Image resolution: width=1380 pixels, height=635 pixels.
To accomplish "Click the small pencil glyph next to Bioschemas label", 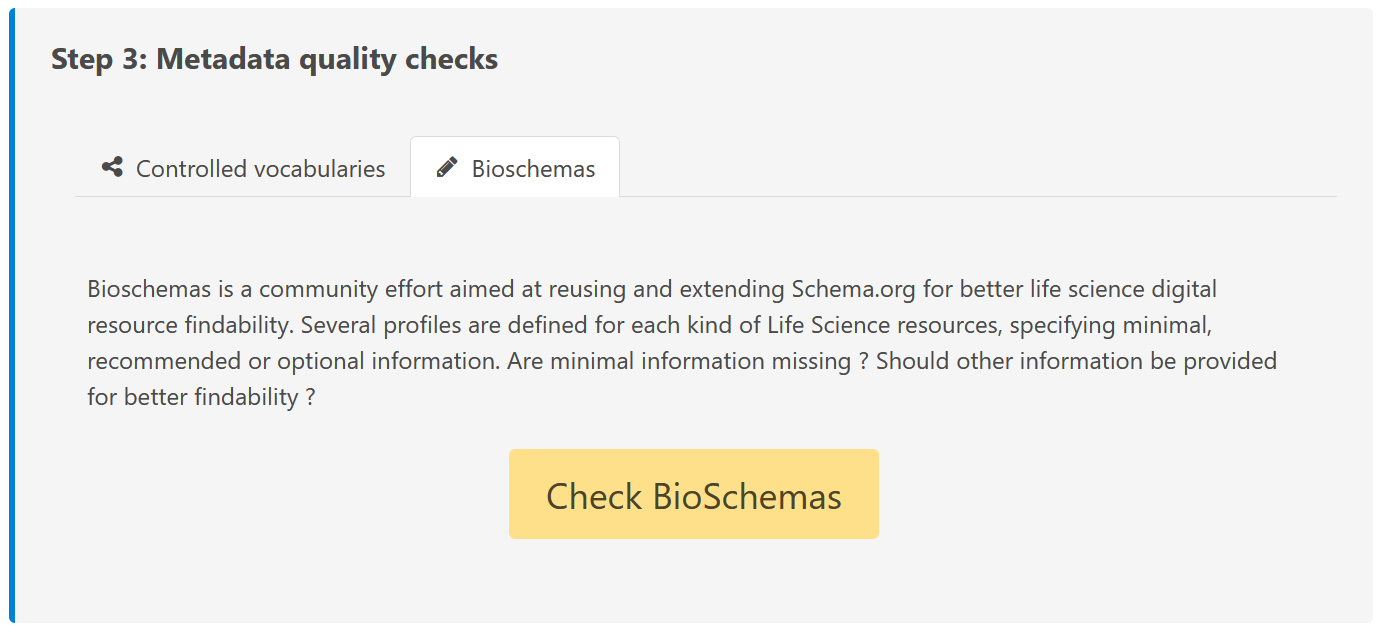I will tap(446, 166).
